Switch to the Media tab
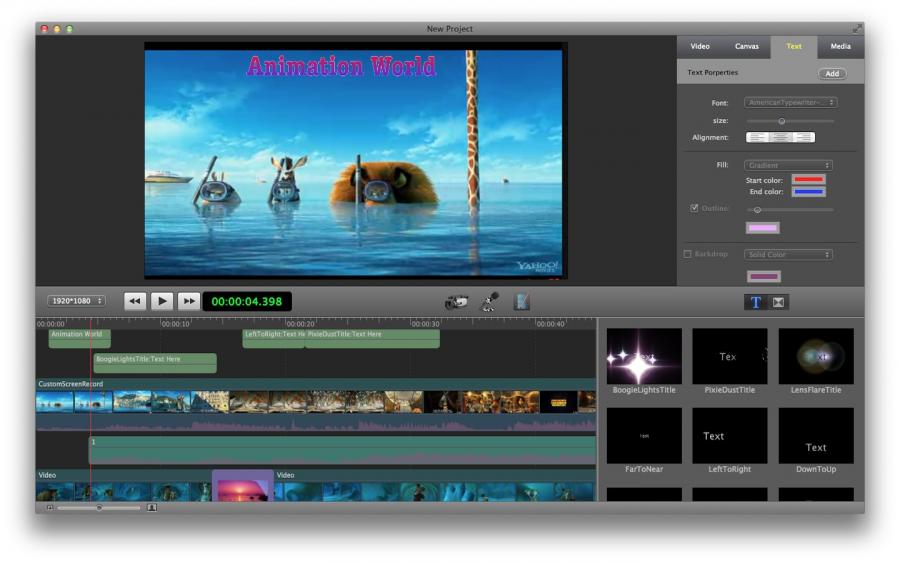The image size is (900, 563). (840, 46)
